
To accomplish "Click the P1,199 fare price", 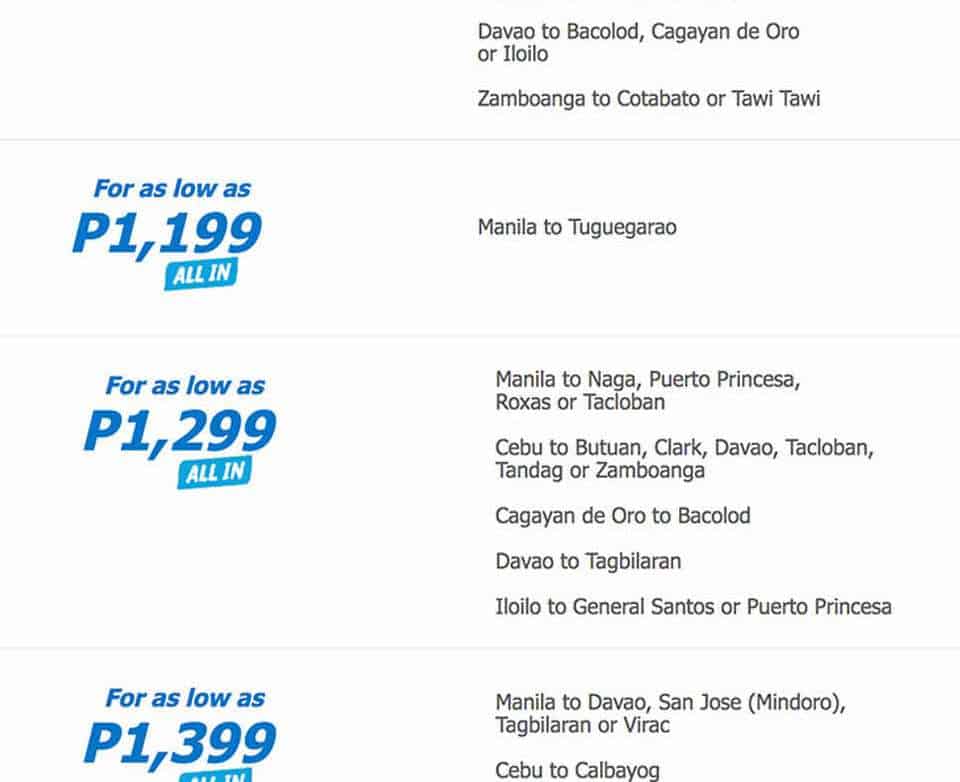I will 167,232.
